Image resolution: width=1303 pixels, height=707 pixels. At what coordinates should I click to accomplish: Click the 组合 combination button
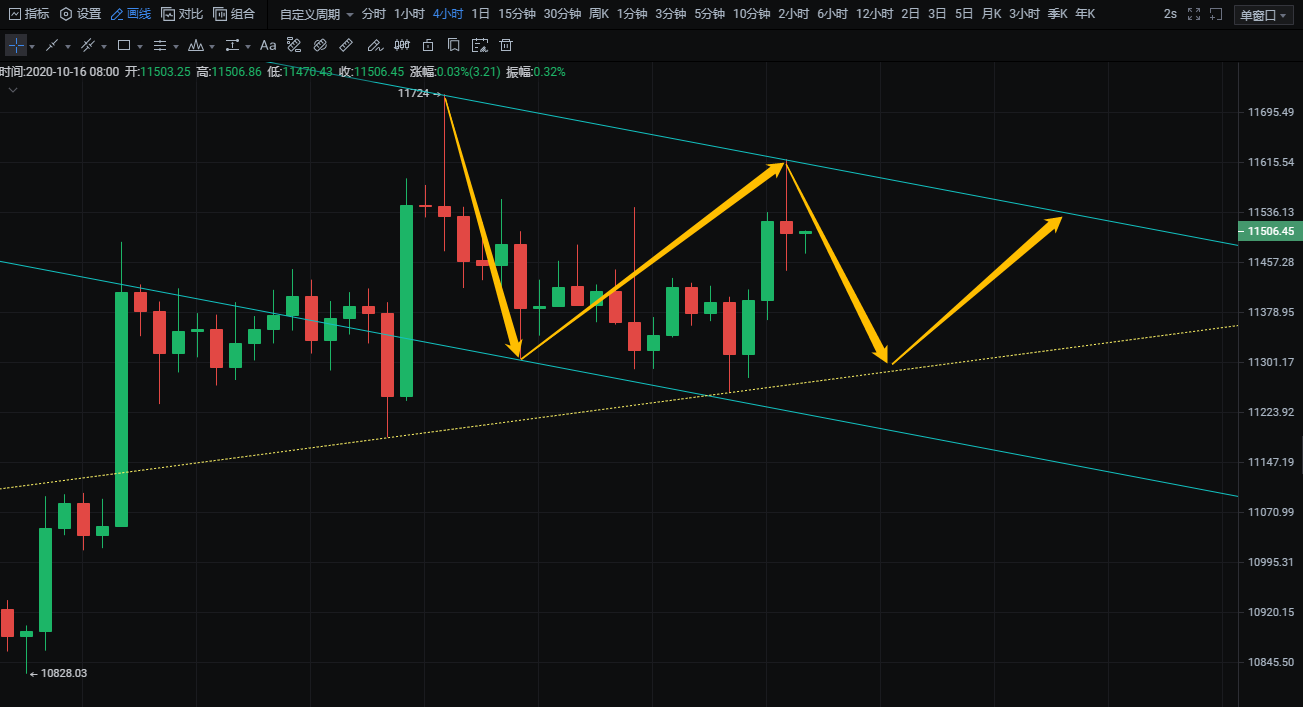pyautogui.click(x=234, y=14)
